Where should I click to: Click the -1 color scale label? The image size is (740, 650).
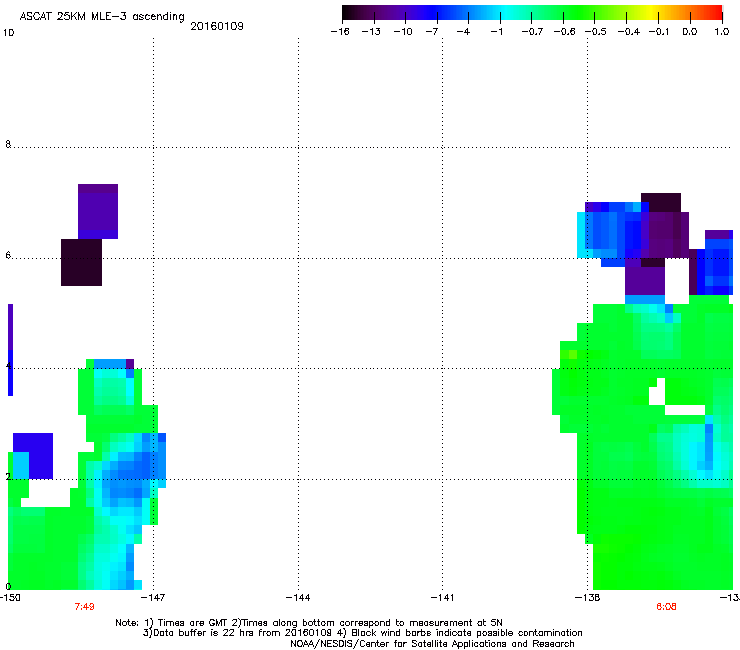pyautogui.click(x=496, y=32)
